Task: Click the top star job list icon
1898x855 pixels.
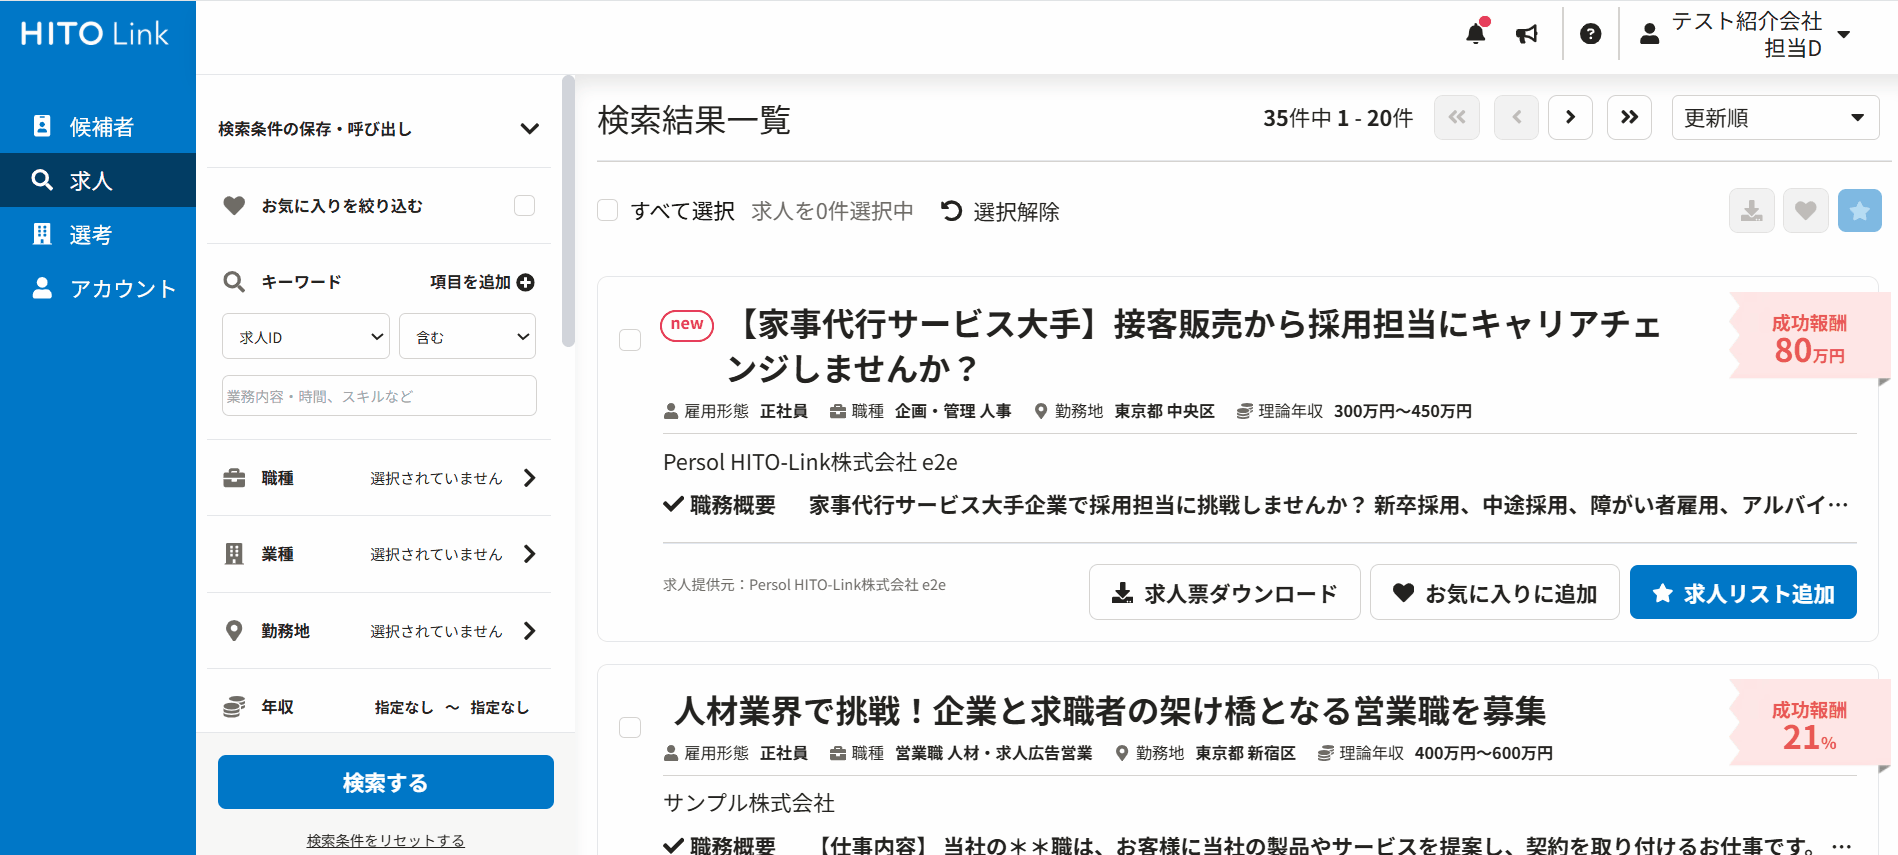Action: point(1860,211)
